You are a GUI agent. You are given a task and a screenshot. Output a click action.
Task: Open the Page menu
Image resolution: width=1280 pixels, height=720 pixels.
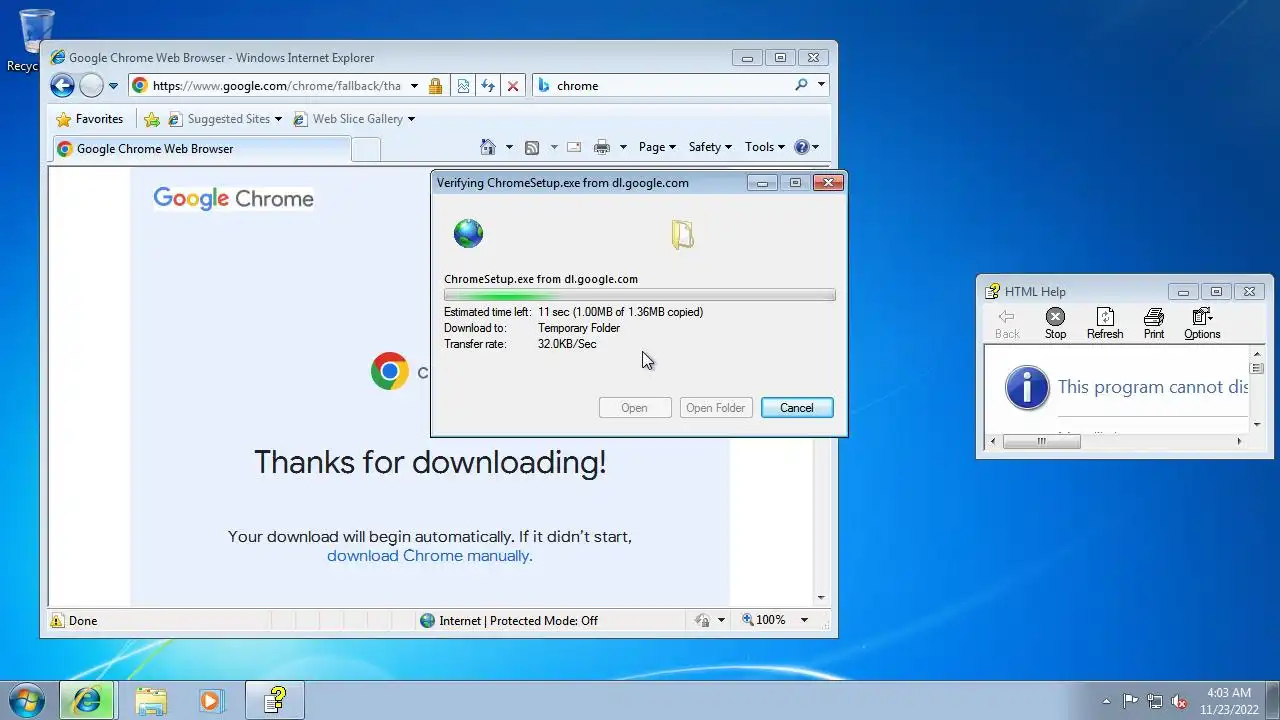pyautogui.click(x=657, y=147)
